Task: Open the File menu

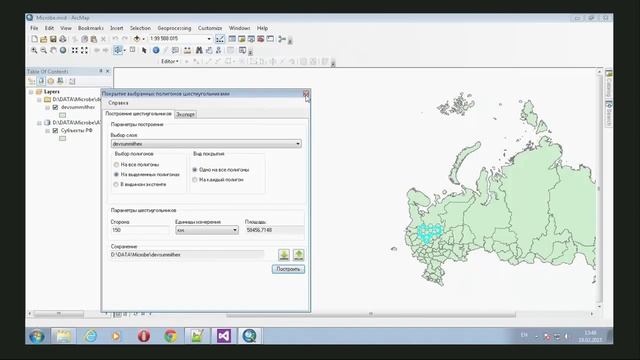Action: tap(34, 28)
